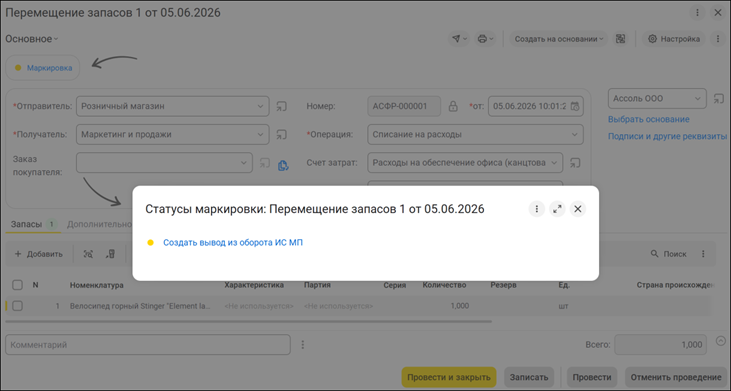
Task: Open the toolbar's more options menu next to Настройка
Action: [x=718, y=39]
